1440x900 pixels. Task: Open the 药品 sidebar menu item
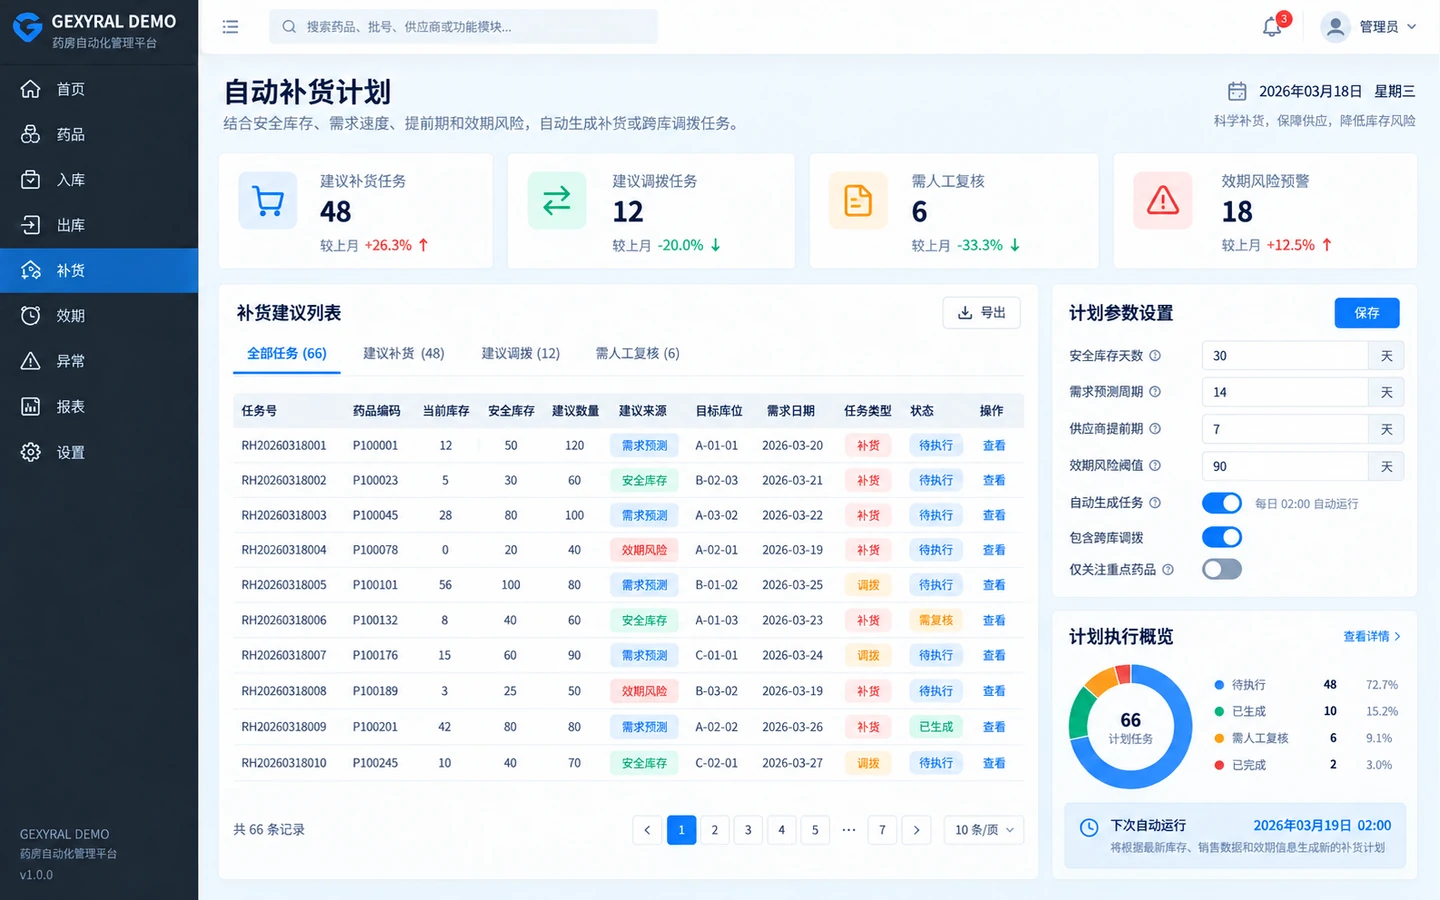tap(99, 134)
